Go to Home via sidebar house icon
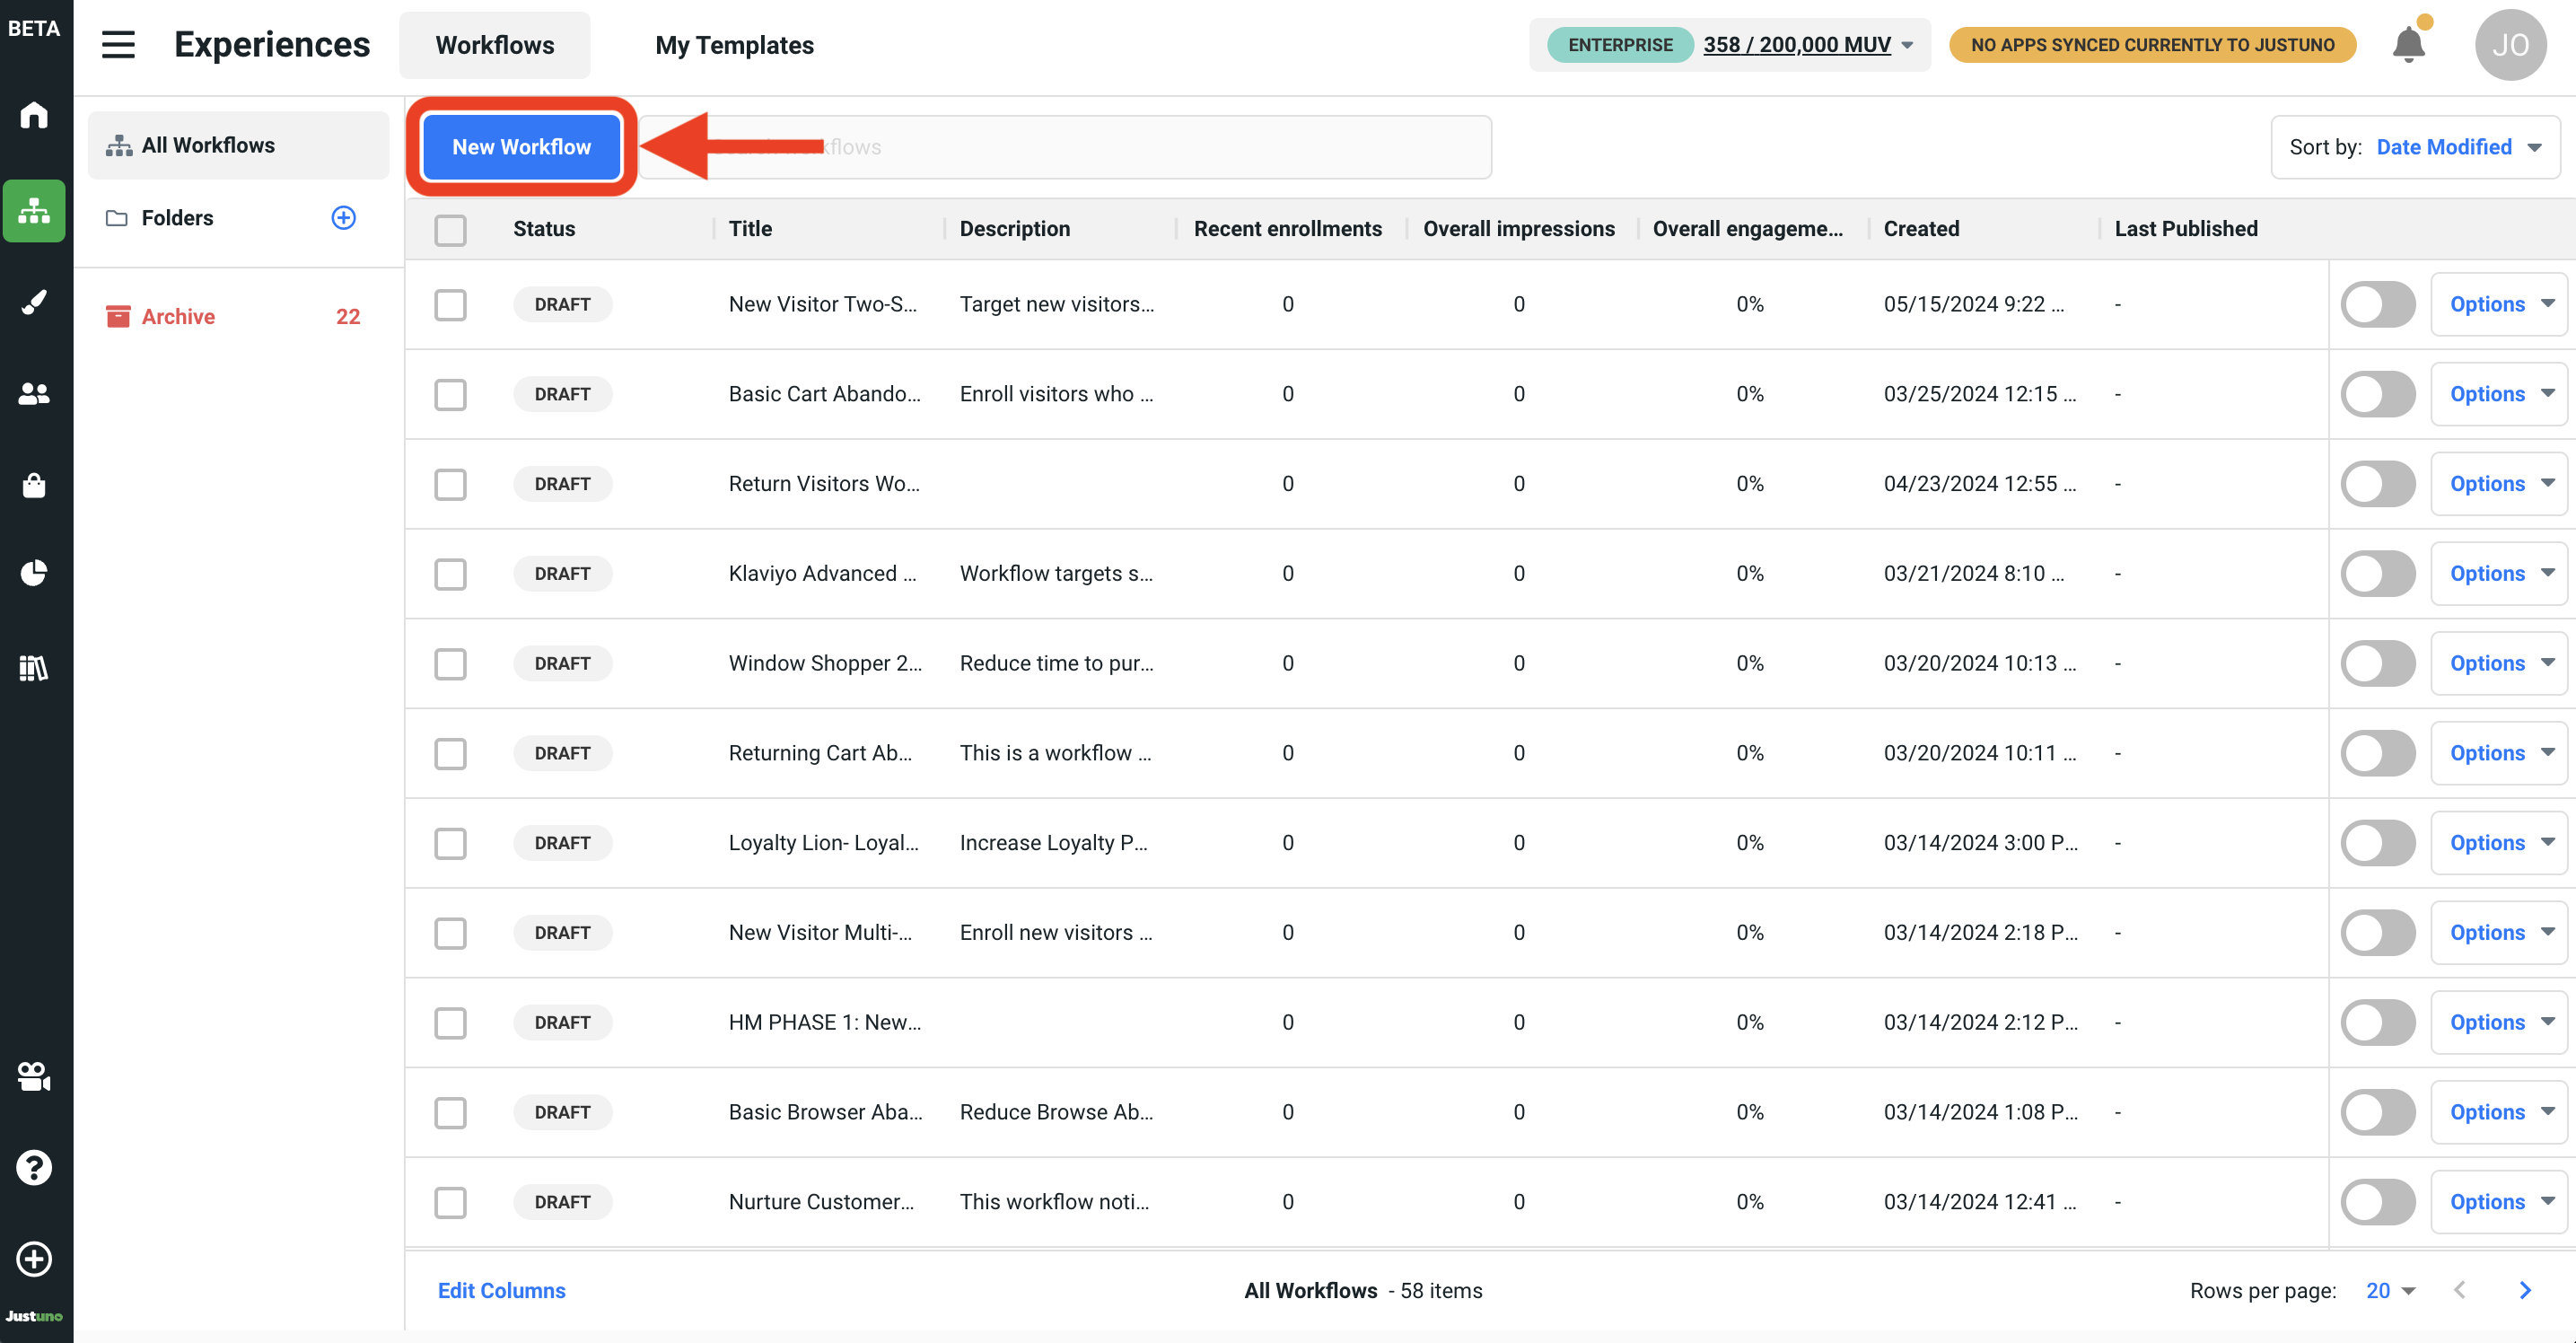The height and width of the screenshot is (1343, 2576). (34, 115)
